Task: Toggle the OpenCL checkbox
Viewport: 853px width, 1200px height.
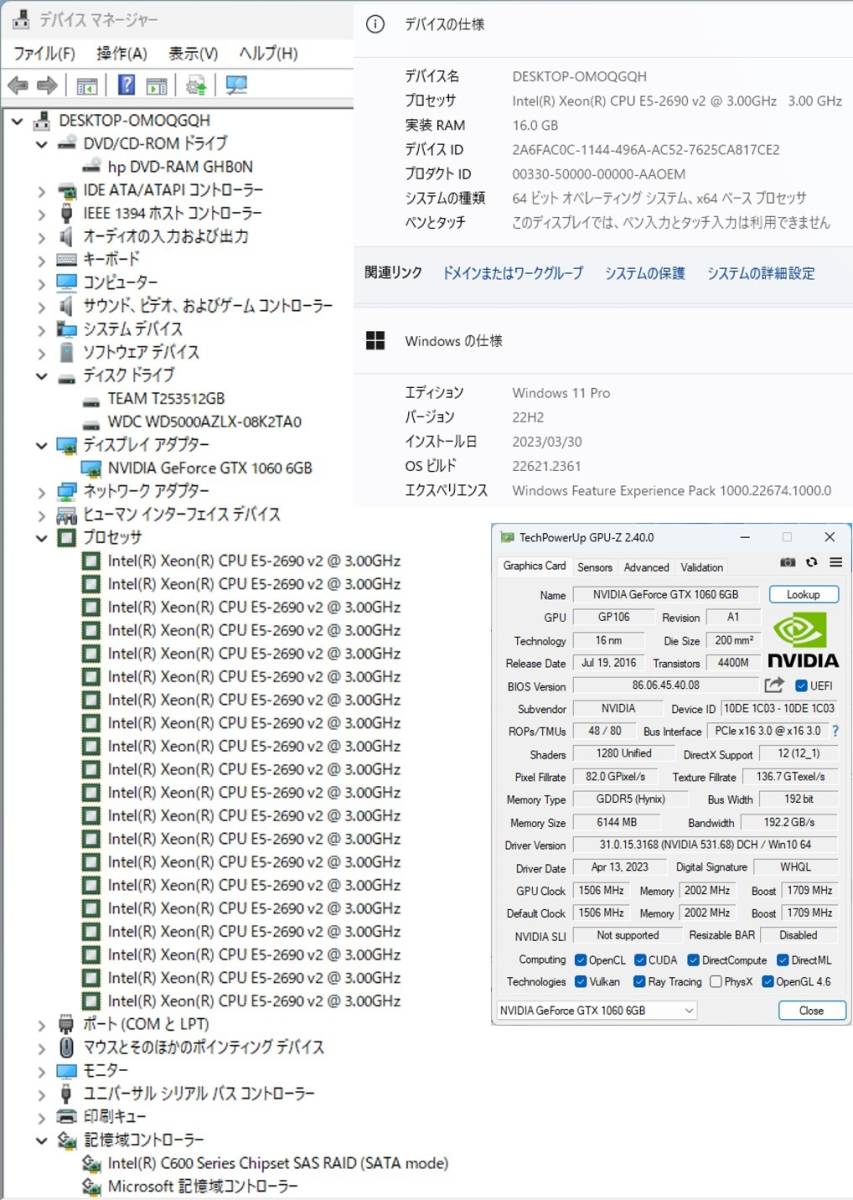Action: [x=581, y=960]
